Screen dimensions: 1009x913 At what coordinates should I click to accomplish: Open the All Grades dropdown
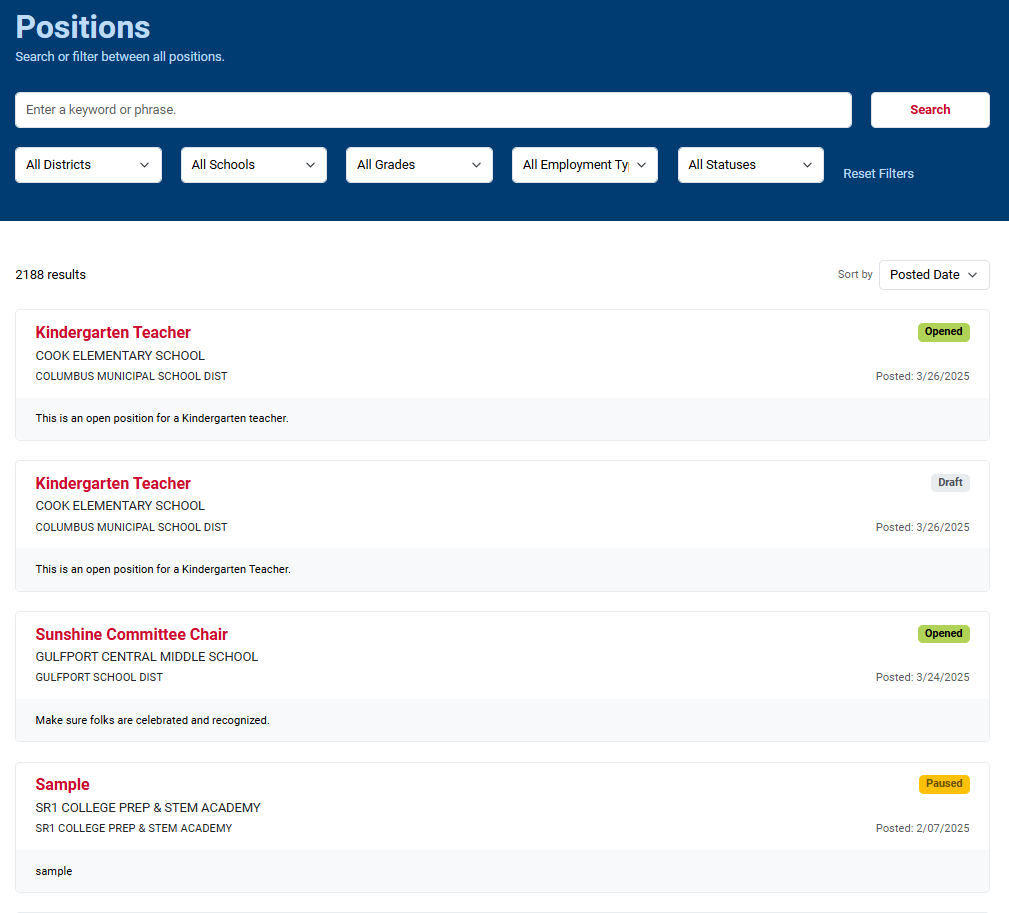pyautogui.click(x=418, y=164)
